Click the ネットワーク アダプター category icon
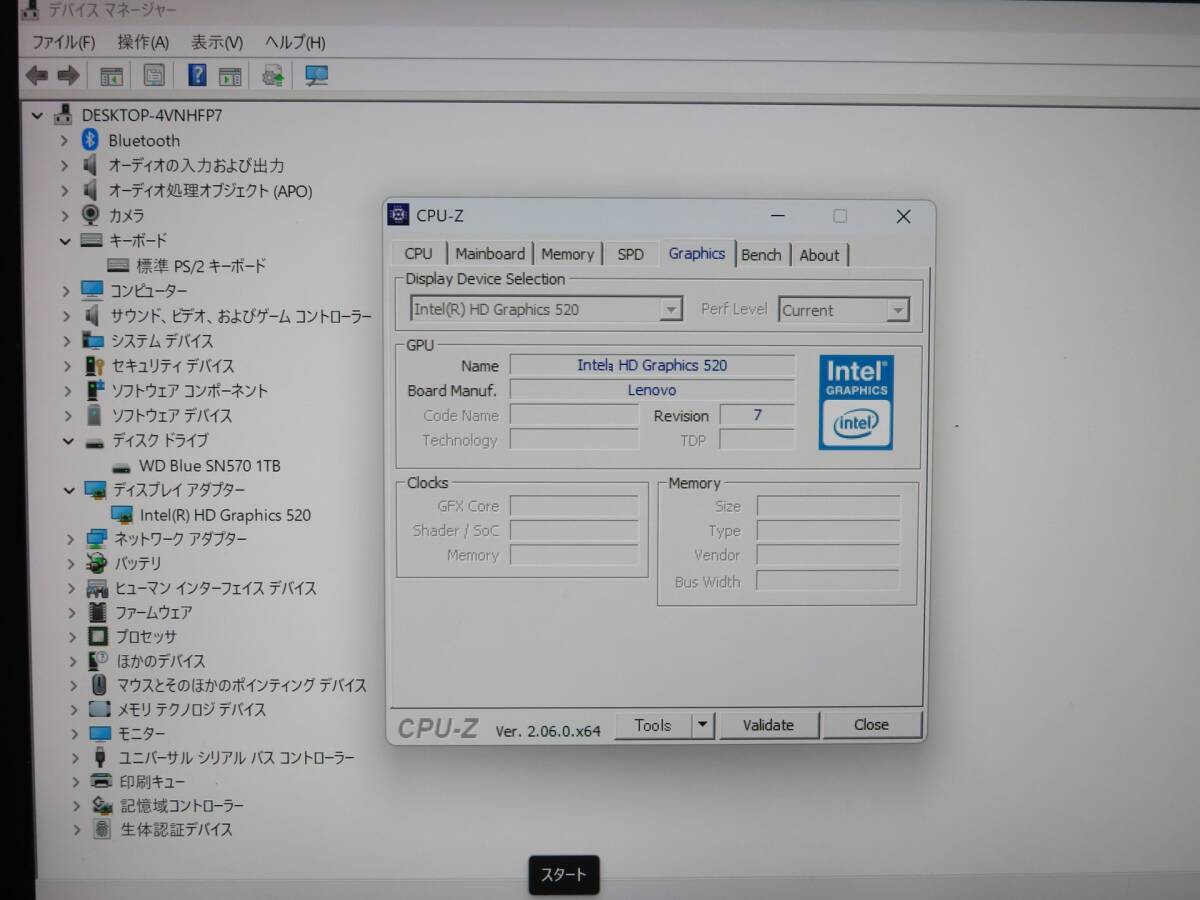Viewport: 1200px width, 900px height. [x=96, y=539]
